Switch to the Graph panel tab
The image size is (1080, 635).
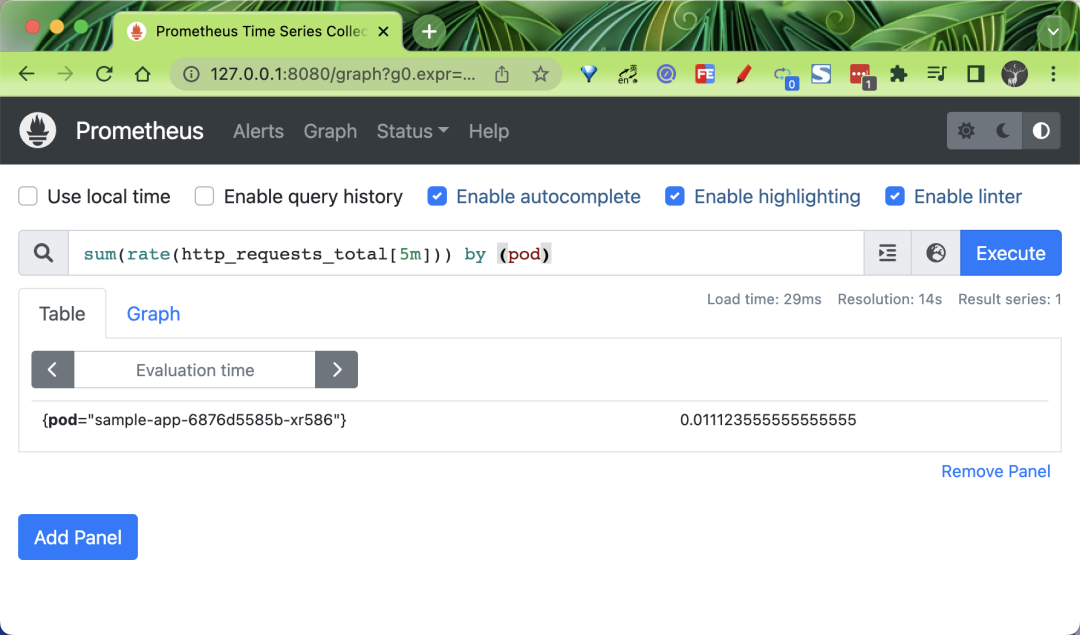[153, 313]
